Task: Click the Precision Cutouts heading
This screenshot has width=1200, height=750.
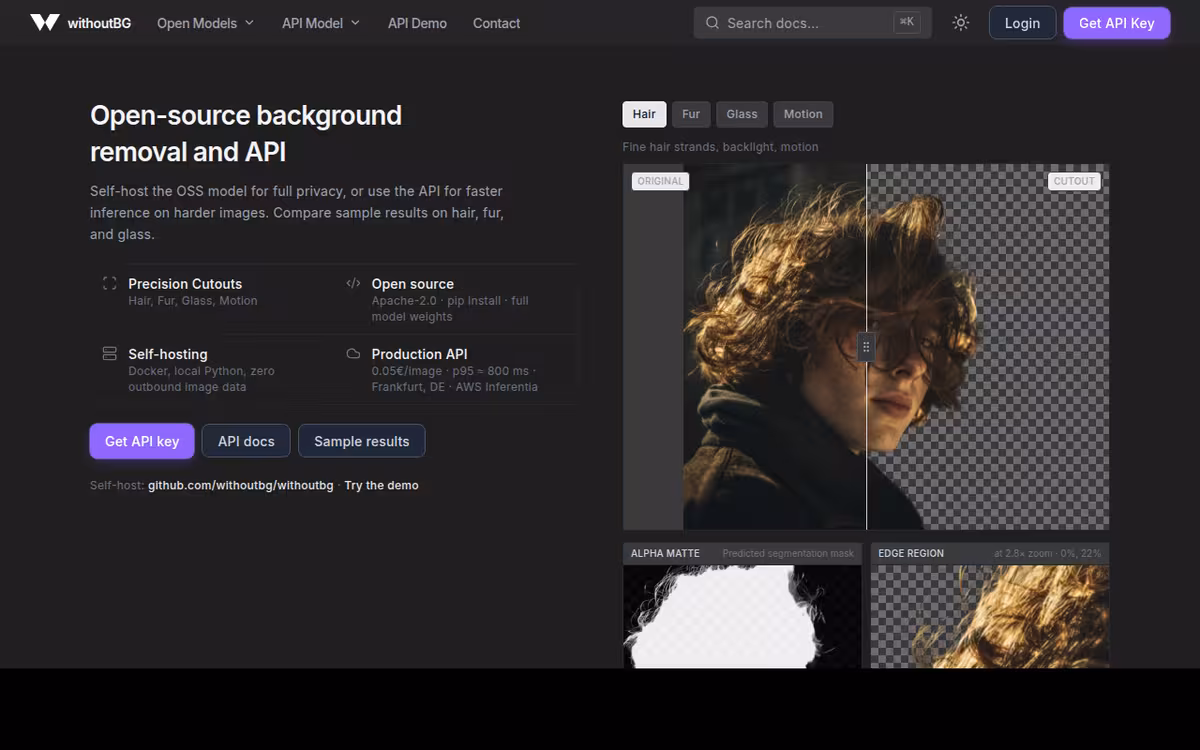Action: (x=185, y=283)
